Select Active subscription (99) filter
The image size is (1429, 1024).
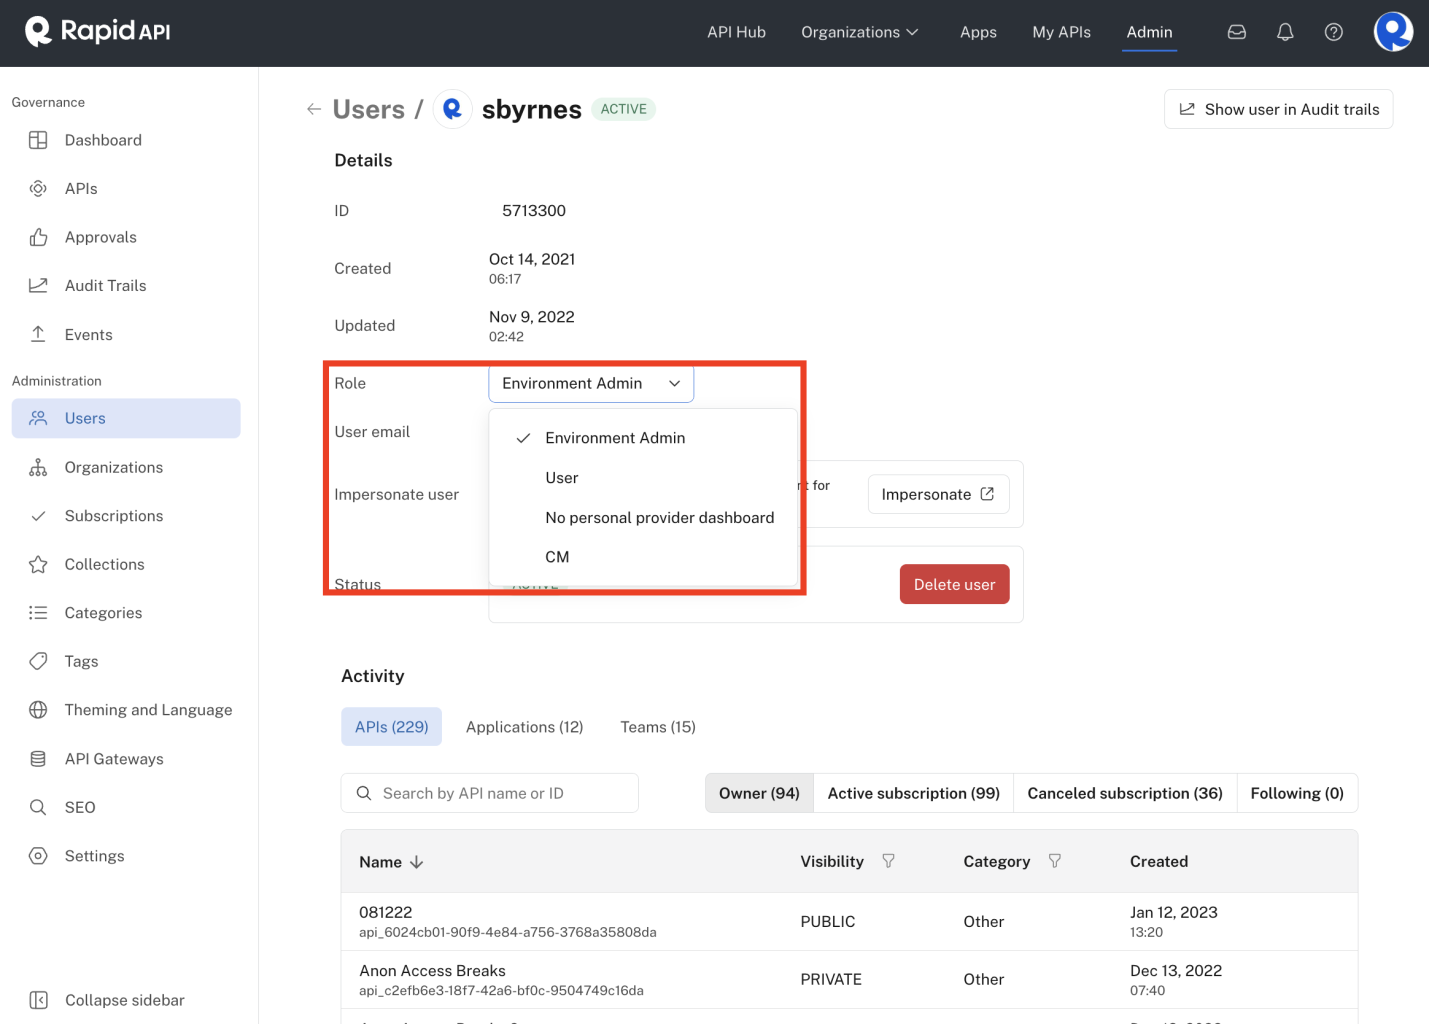(913, 793)
